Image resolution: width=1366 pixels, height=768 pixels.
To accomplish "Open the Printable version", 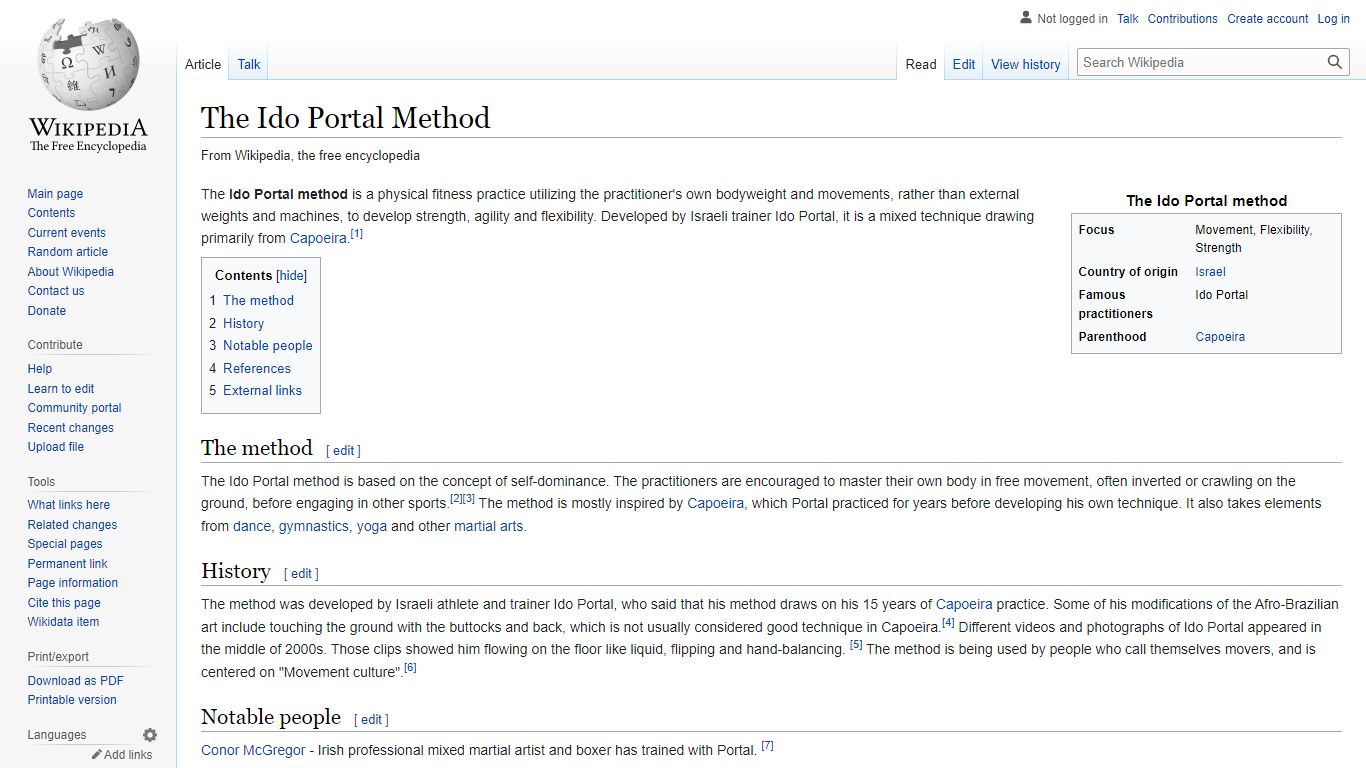I will [72, 700].
